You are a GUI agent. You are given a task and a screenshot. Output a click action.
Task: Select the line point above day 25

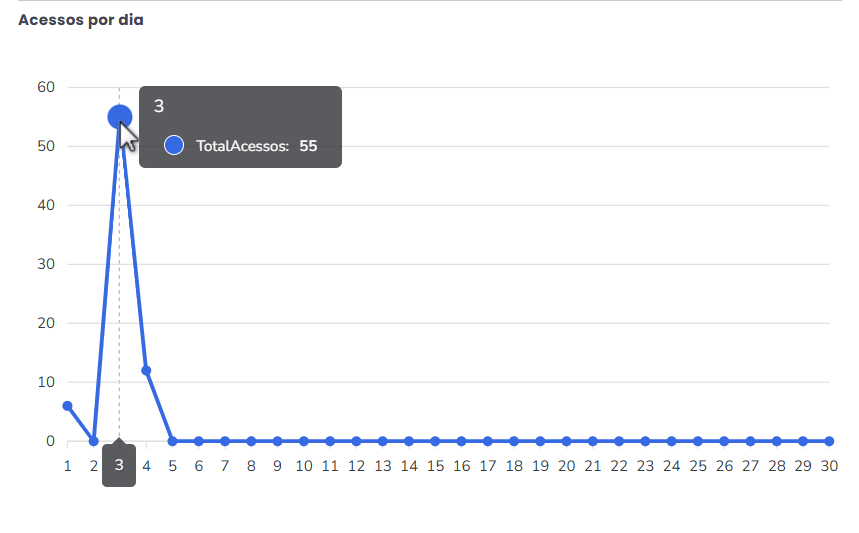pyautogui.click(x=698, y=441)
